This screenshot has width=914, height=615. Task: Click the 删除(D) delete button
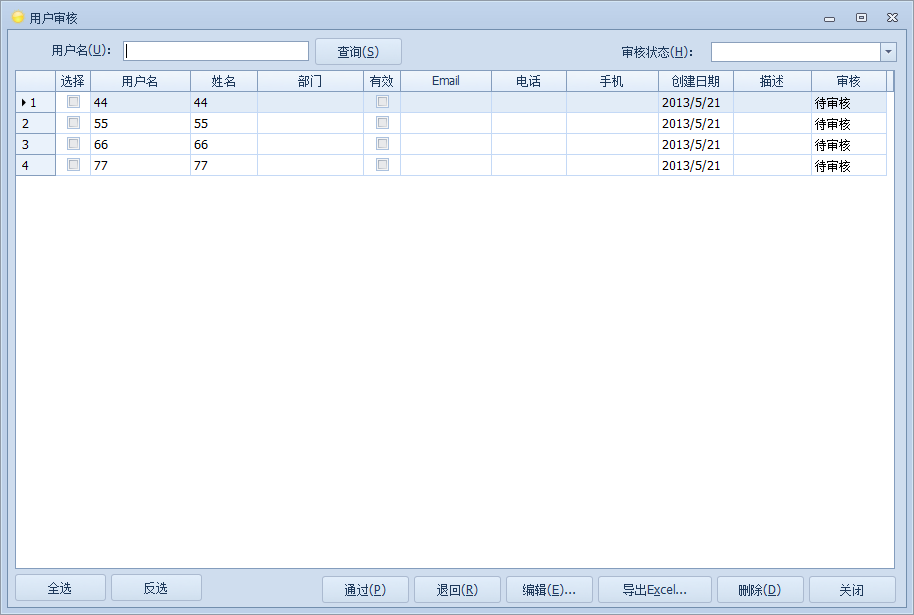760,590
